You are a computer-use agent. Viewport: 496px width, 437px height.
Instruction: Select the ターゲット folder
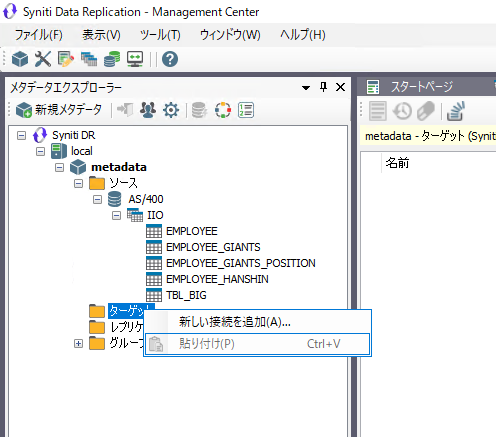[x=127, y=311]
